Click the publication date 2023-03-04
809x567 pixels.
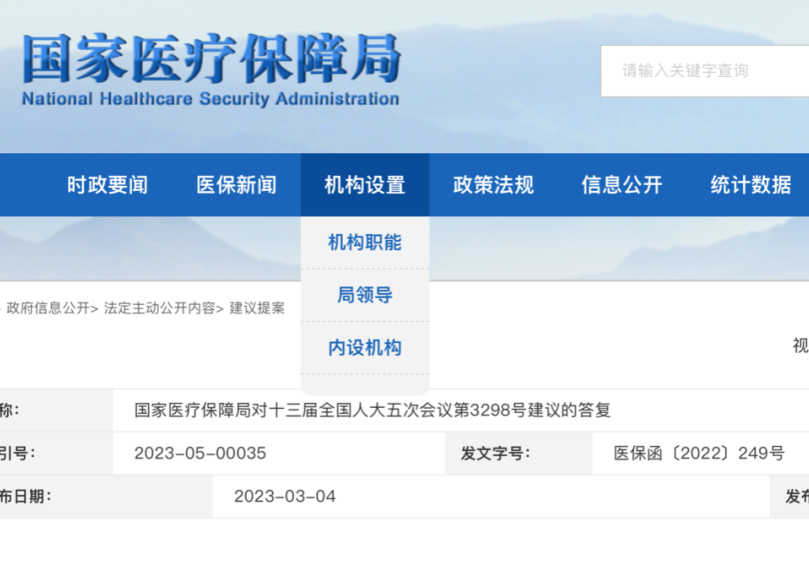(285, 497)
